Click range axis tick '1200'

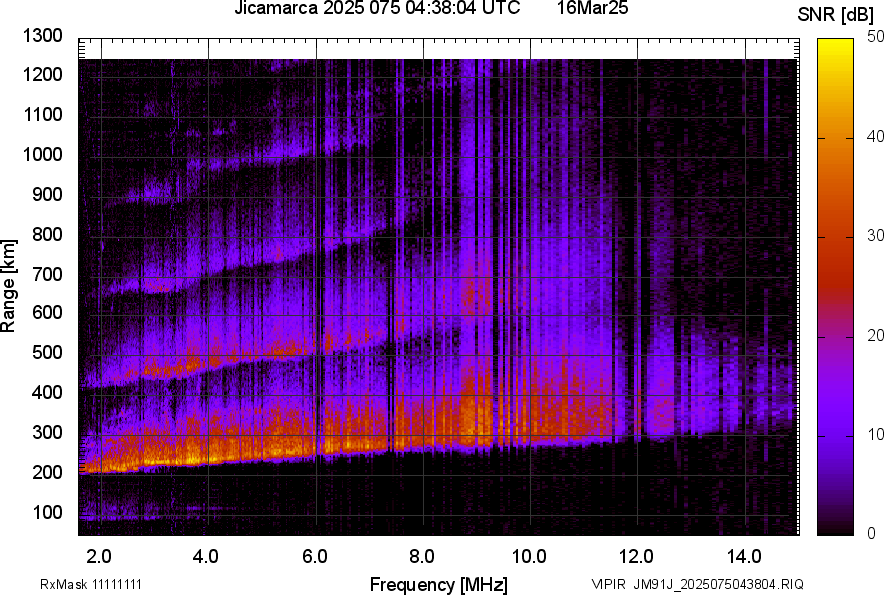coord(42,74)
